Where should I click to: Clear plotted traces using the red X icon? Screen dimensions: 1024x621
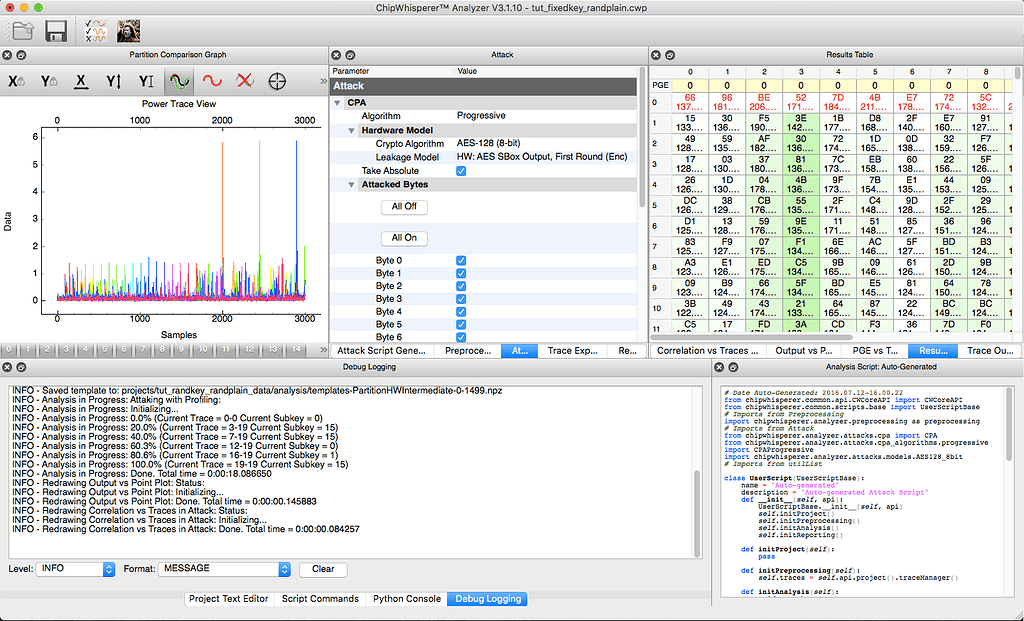pos(244,80)
